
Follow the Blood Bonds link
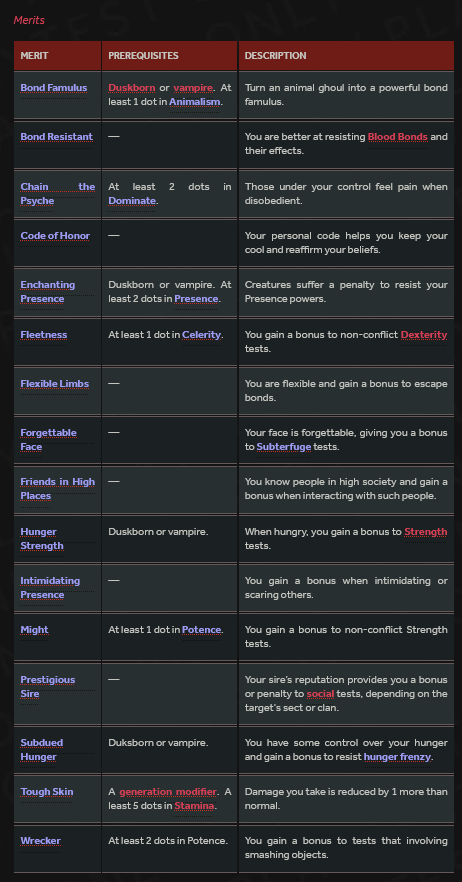398,137
